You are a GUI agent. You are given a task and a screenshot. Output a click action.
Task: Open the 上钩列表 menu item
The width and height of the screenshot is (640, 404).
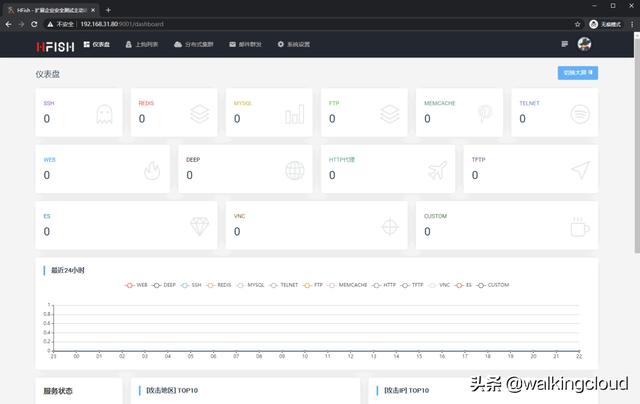[142, 44]
